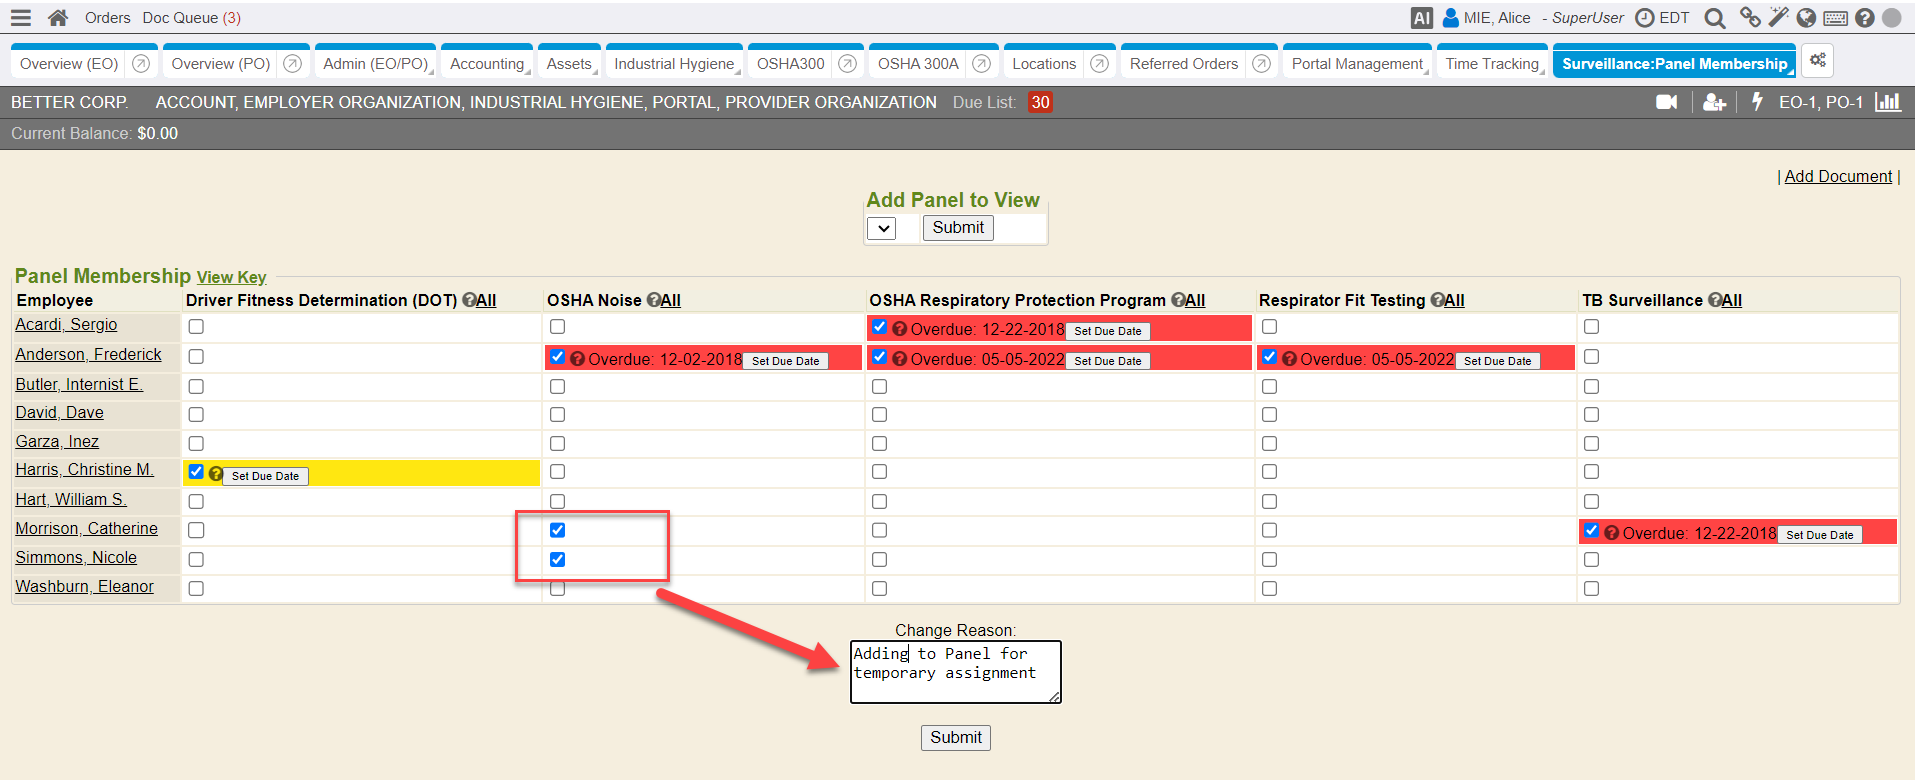Image resolution: width=1915 pixels, height=780 pixels.
Task: Go to the home page icon
Action: 58,18
